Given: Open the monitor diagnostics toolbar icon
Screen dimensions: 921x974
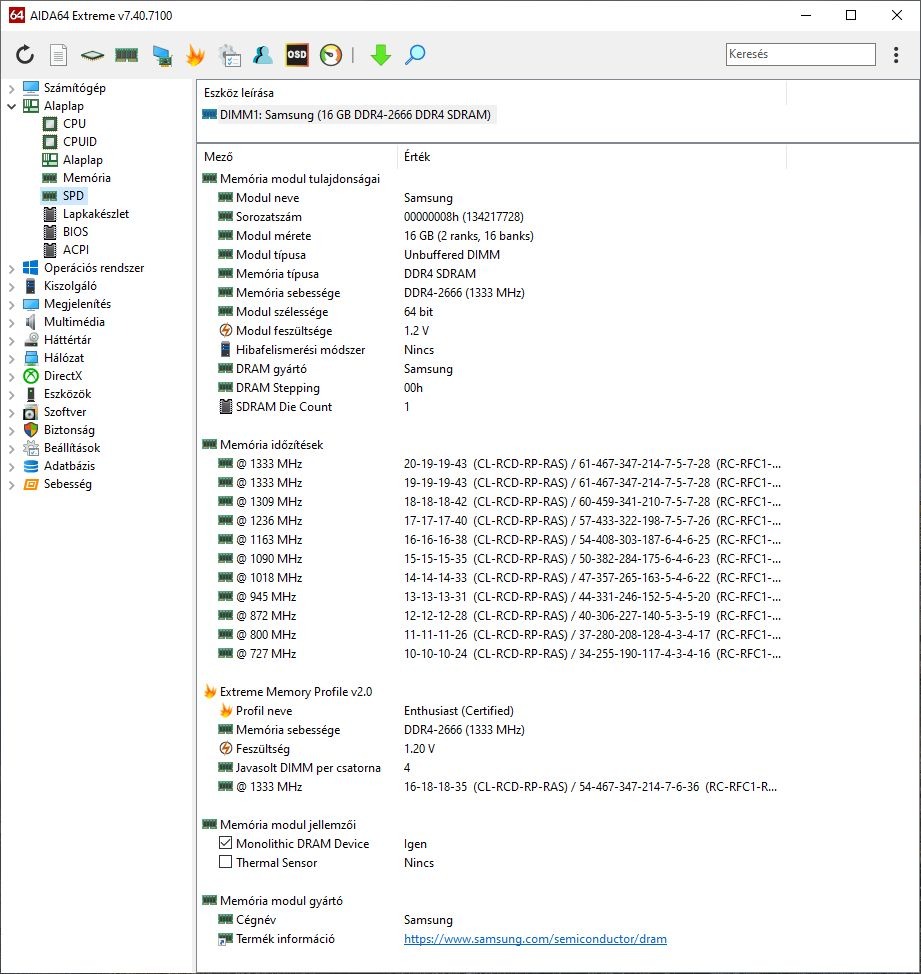Looking at the screenshot, I should (x=161, y=55).
